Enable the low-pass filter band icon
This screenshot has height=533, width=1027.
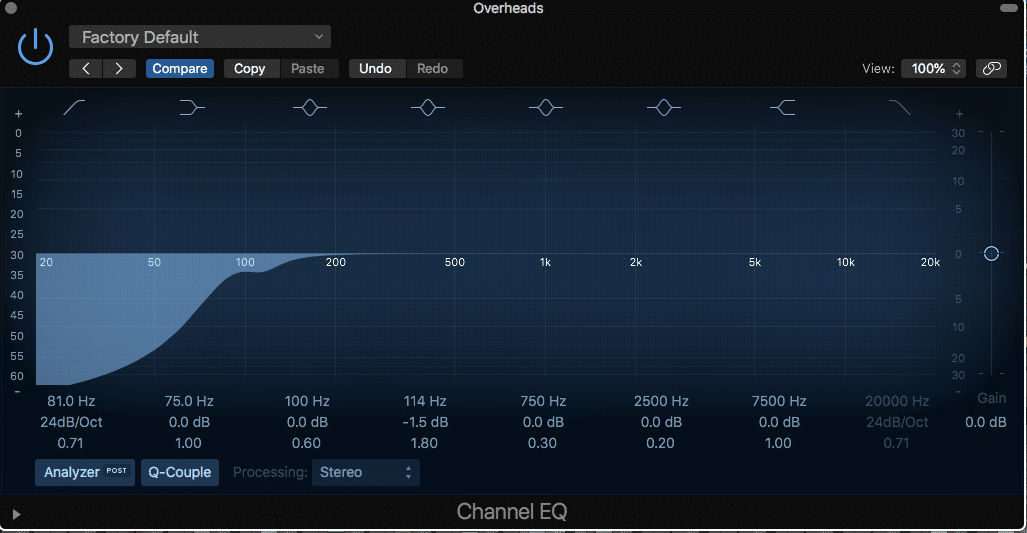pos(900,107)
